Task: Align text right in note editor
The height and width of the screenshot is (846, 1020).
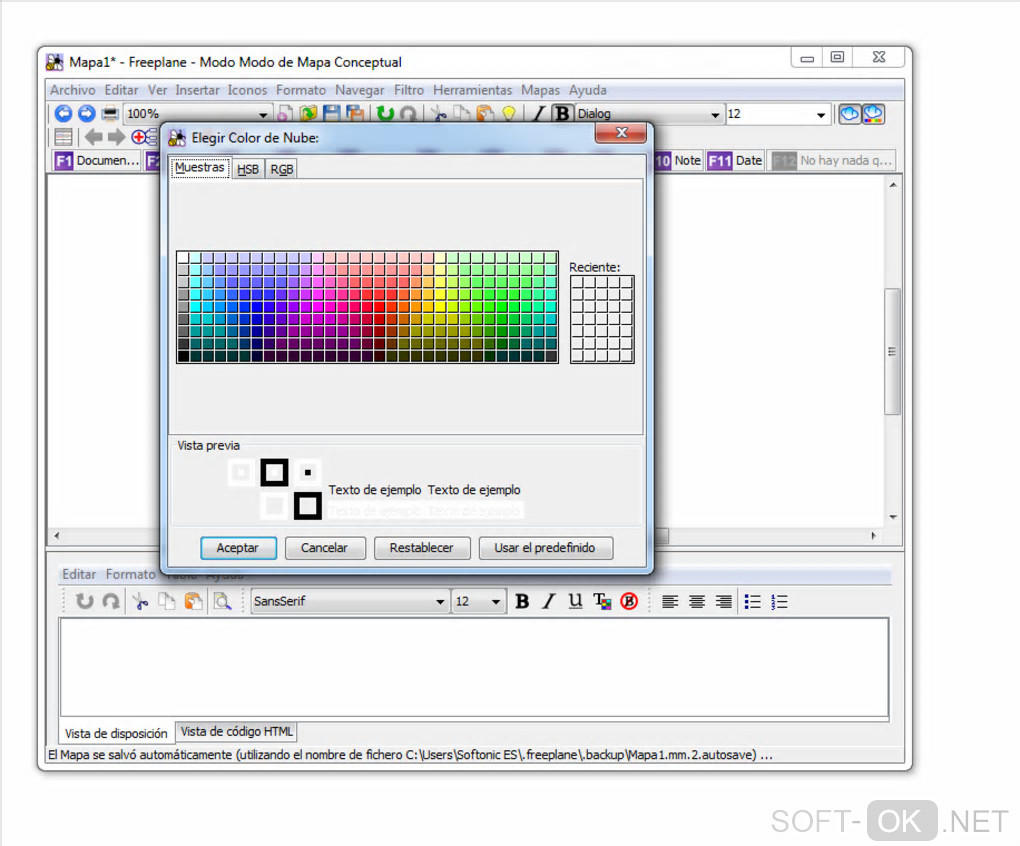Action: coord(723,601)
